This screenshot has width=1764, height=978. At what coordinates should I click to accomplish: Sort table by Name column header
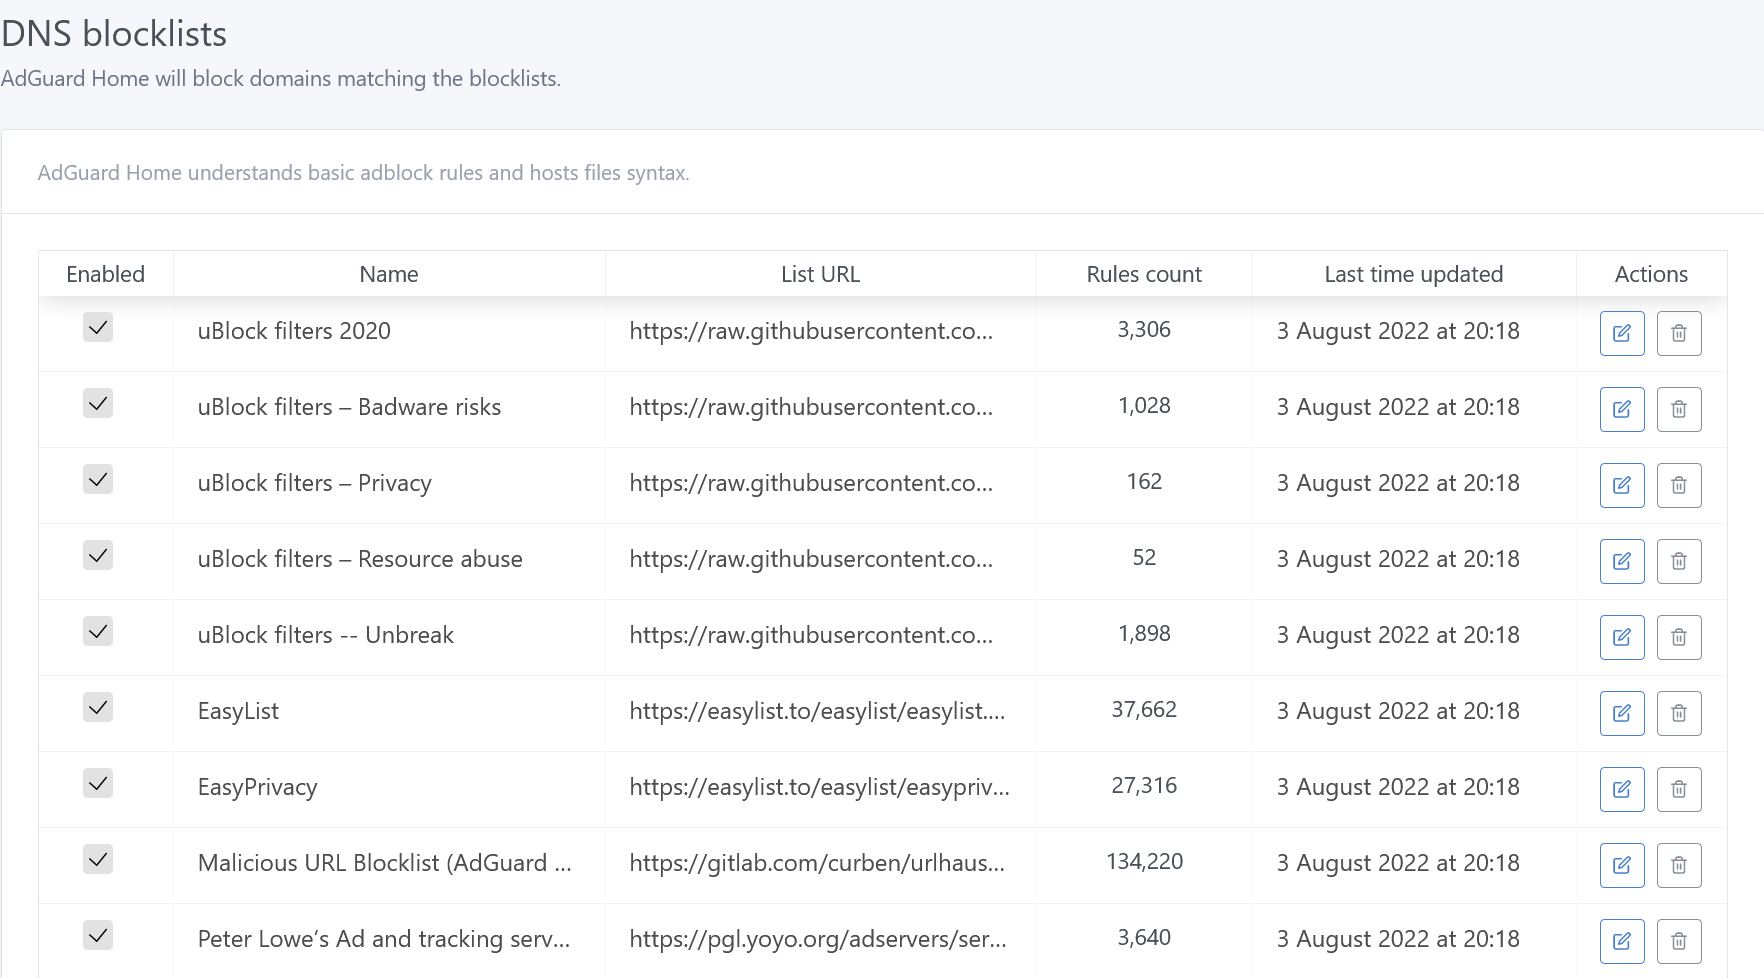(389, 274)
